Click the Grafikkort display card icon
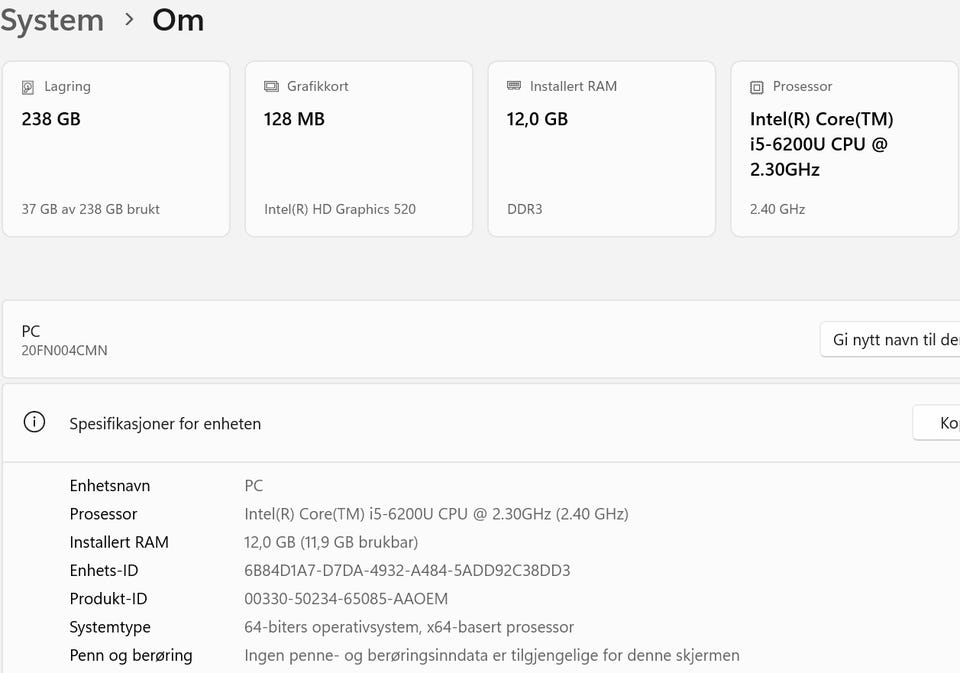The image size is (960, 673). (x=271, y=87)
